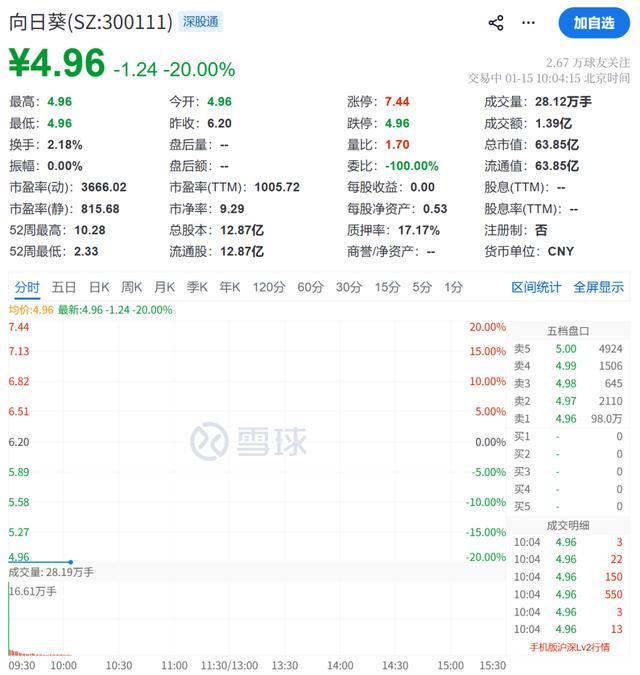
Task: Select the 季K tab
Action: pyautogui.click(x=197, y=287)
